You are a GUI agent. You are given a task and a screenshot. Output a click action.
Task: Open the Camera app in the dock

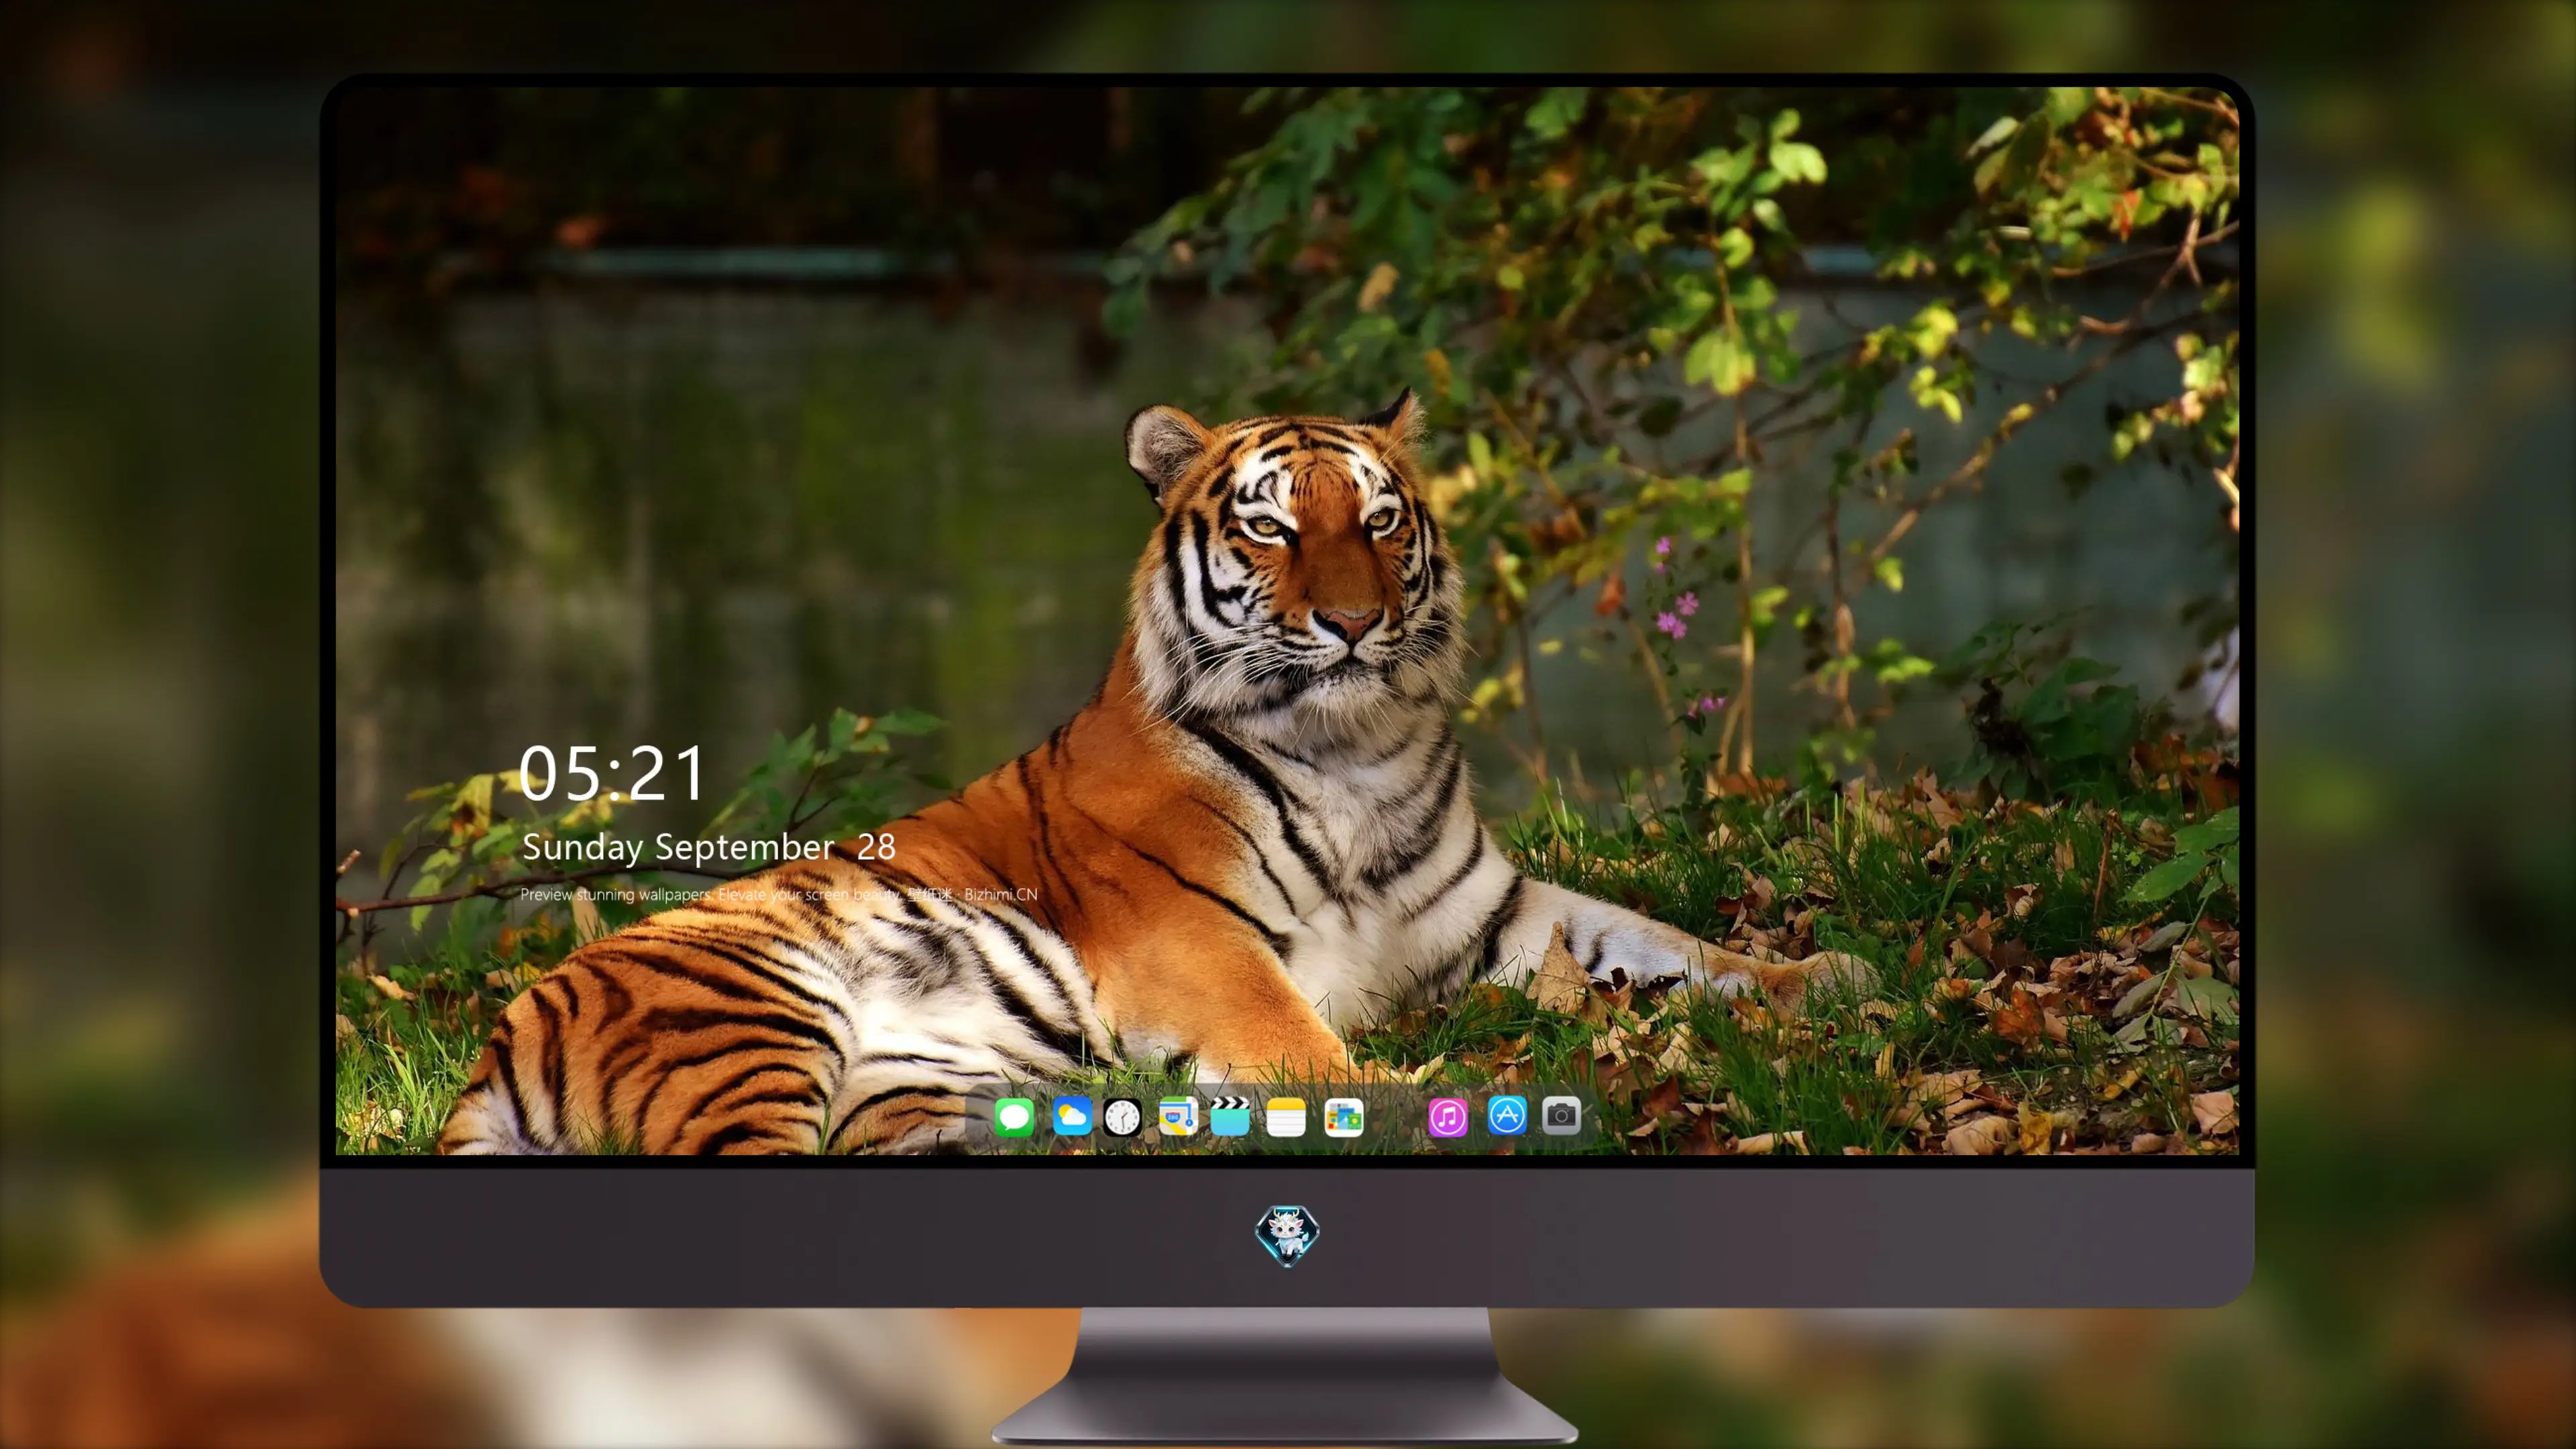coord(1561,1116)
